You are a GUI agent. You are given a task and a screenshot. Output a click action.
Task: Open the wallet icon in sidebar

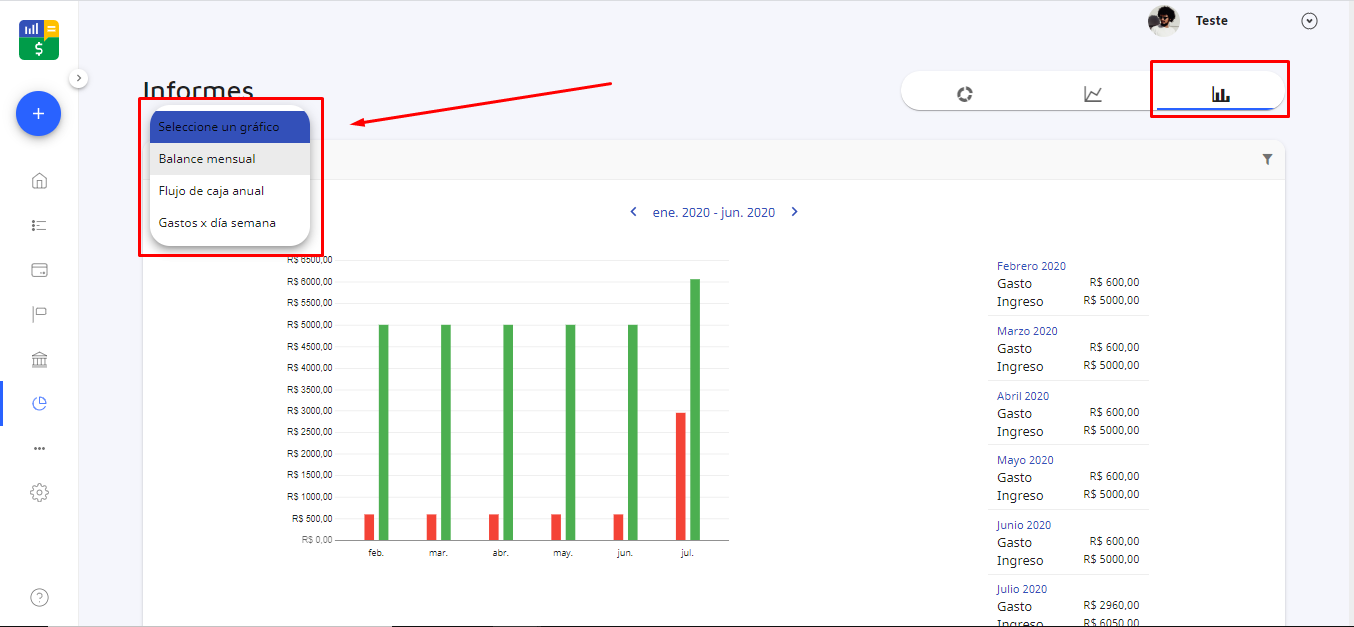pos(39,270)
